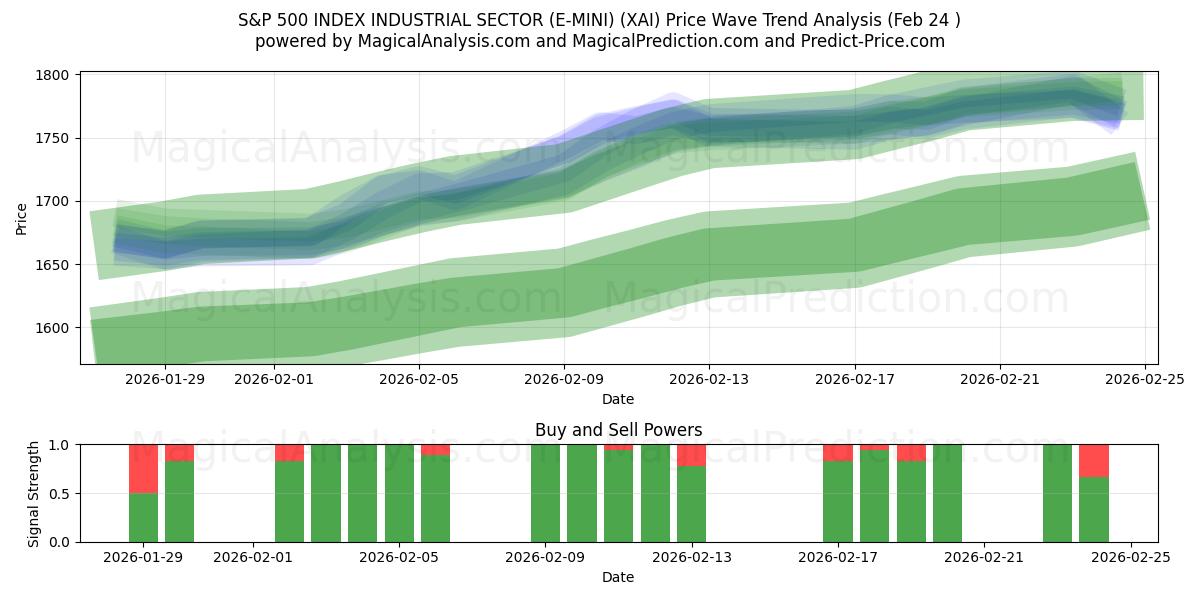Select the red bar segment near 2026-02-25
1200x600 pixels.
[1093, 460]
